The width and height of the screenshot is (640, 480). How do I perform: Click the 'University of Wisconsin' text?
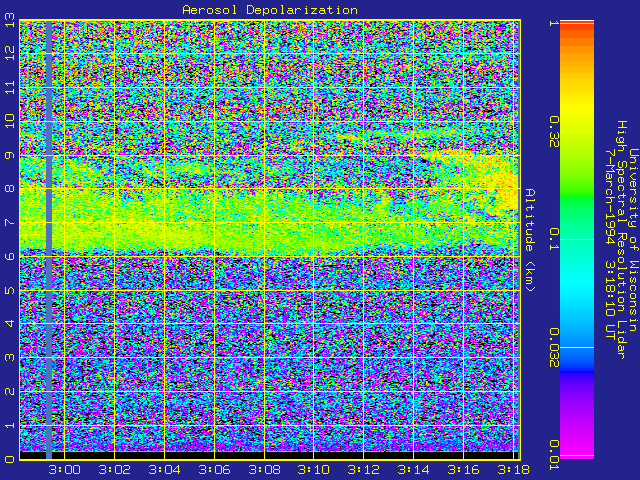coord(632,240)
